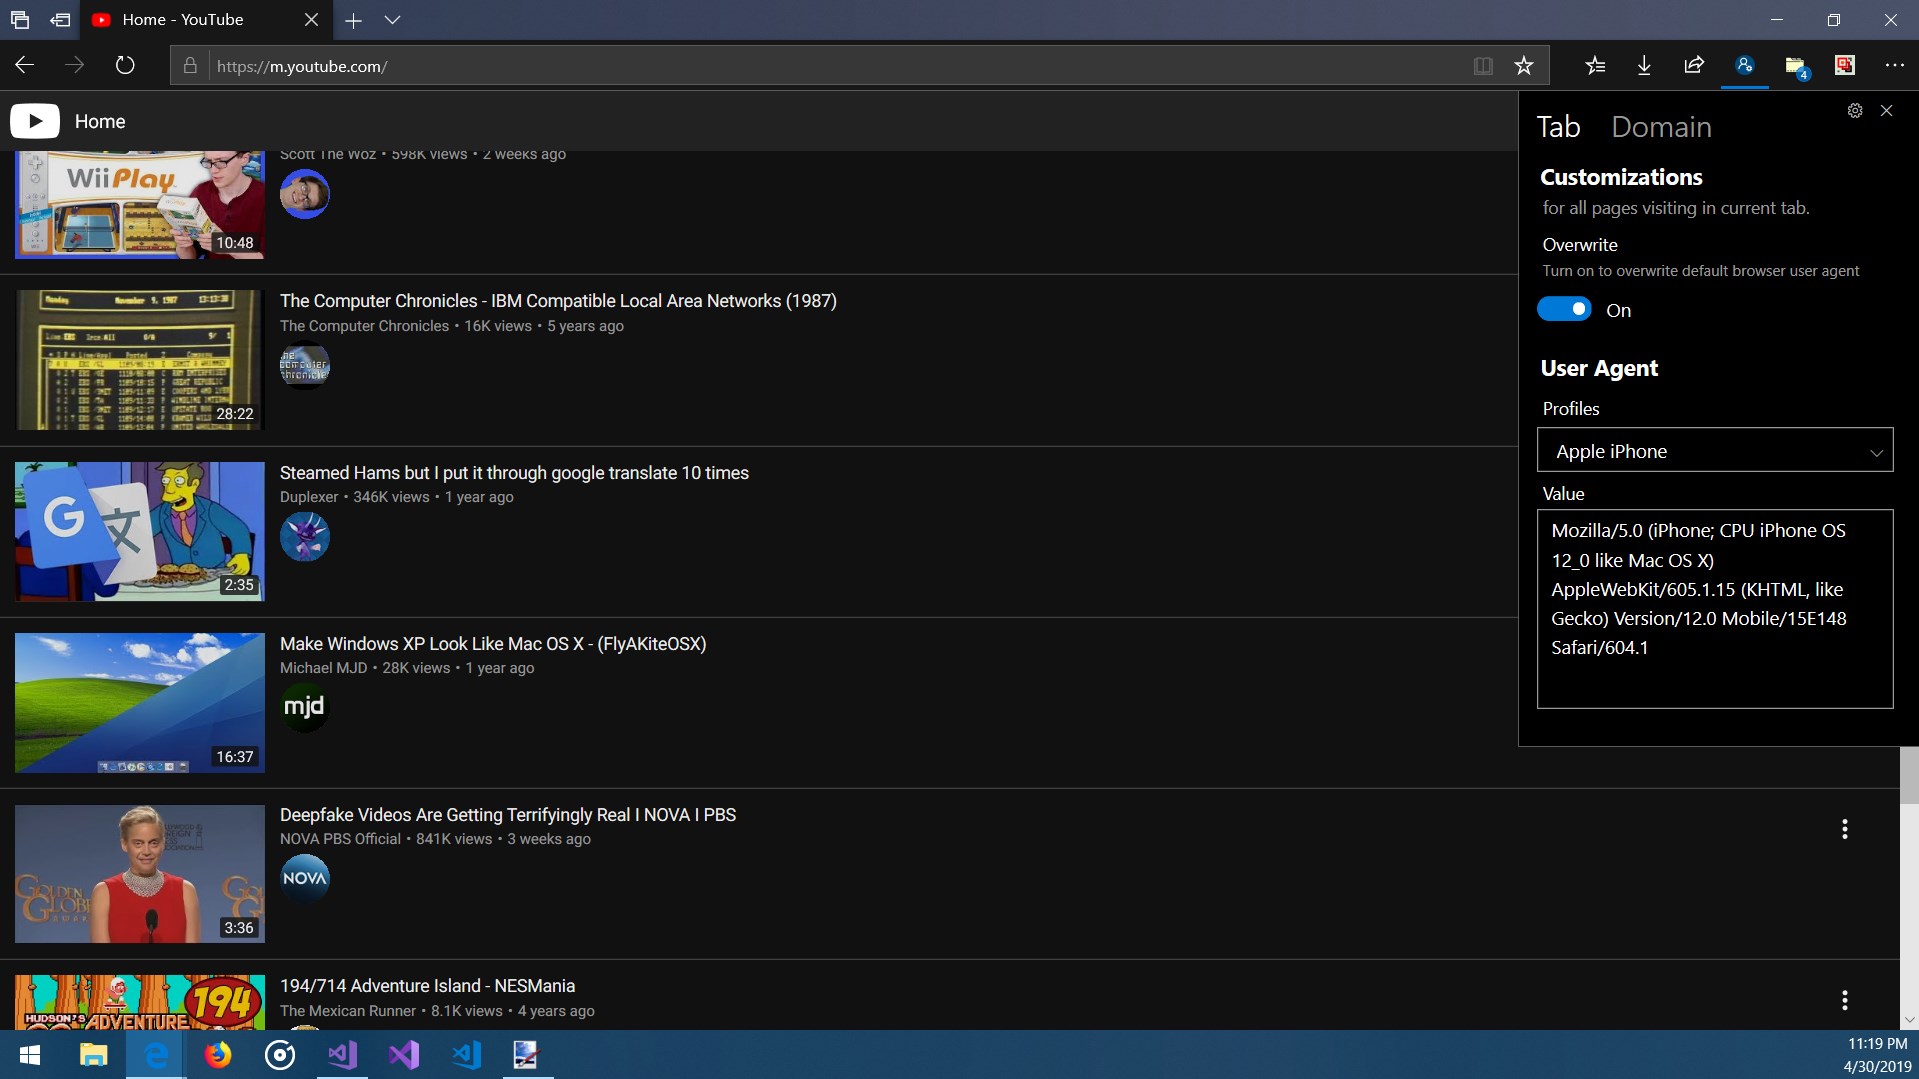The width and height of the screenshot is (1919, 1079).
Task: Edit the user agent Value text box
Action: click(x=1715, y=609)
